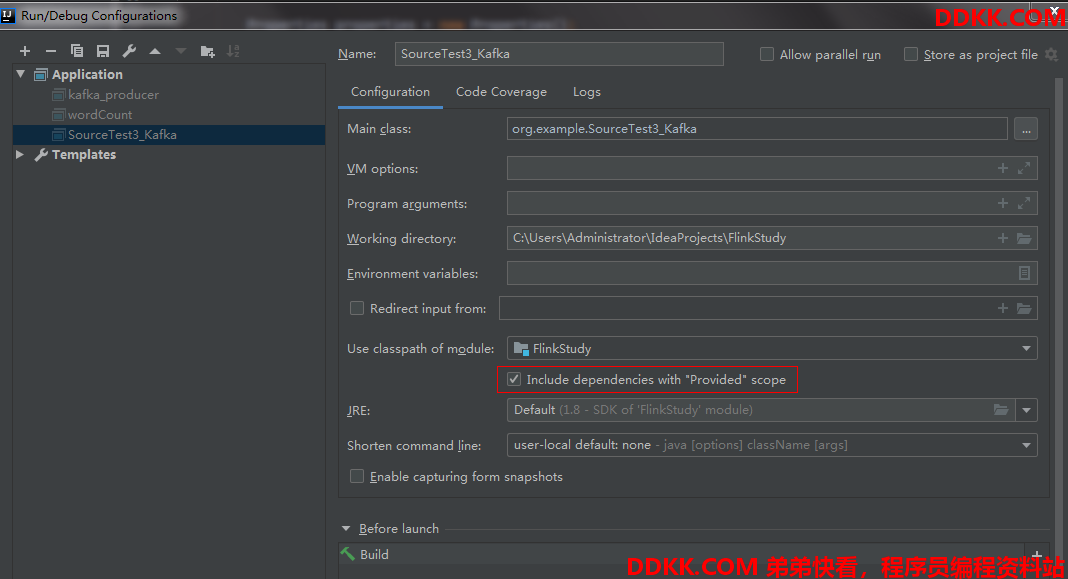Image resolution: width=1068 pixels, height=579 pixels.
Task: Open the Environment variables editor icon
Action: click(1024, 273)
